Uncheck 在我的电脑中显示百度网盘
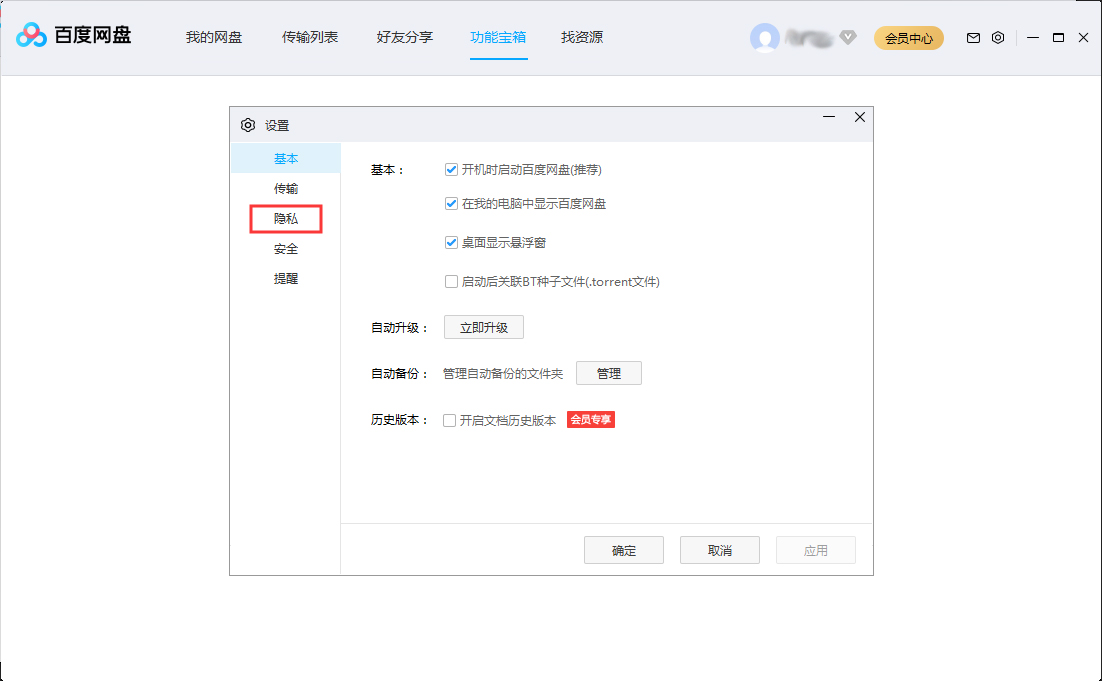 coord(451,206)
